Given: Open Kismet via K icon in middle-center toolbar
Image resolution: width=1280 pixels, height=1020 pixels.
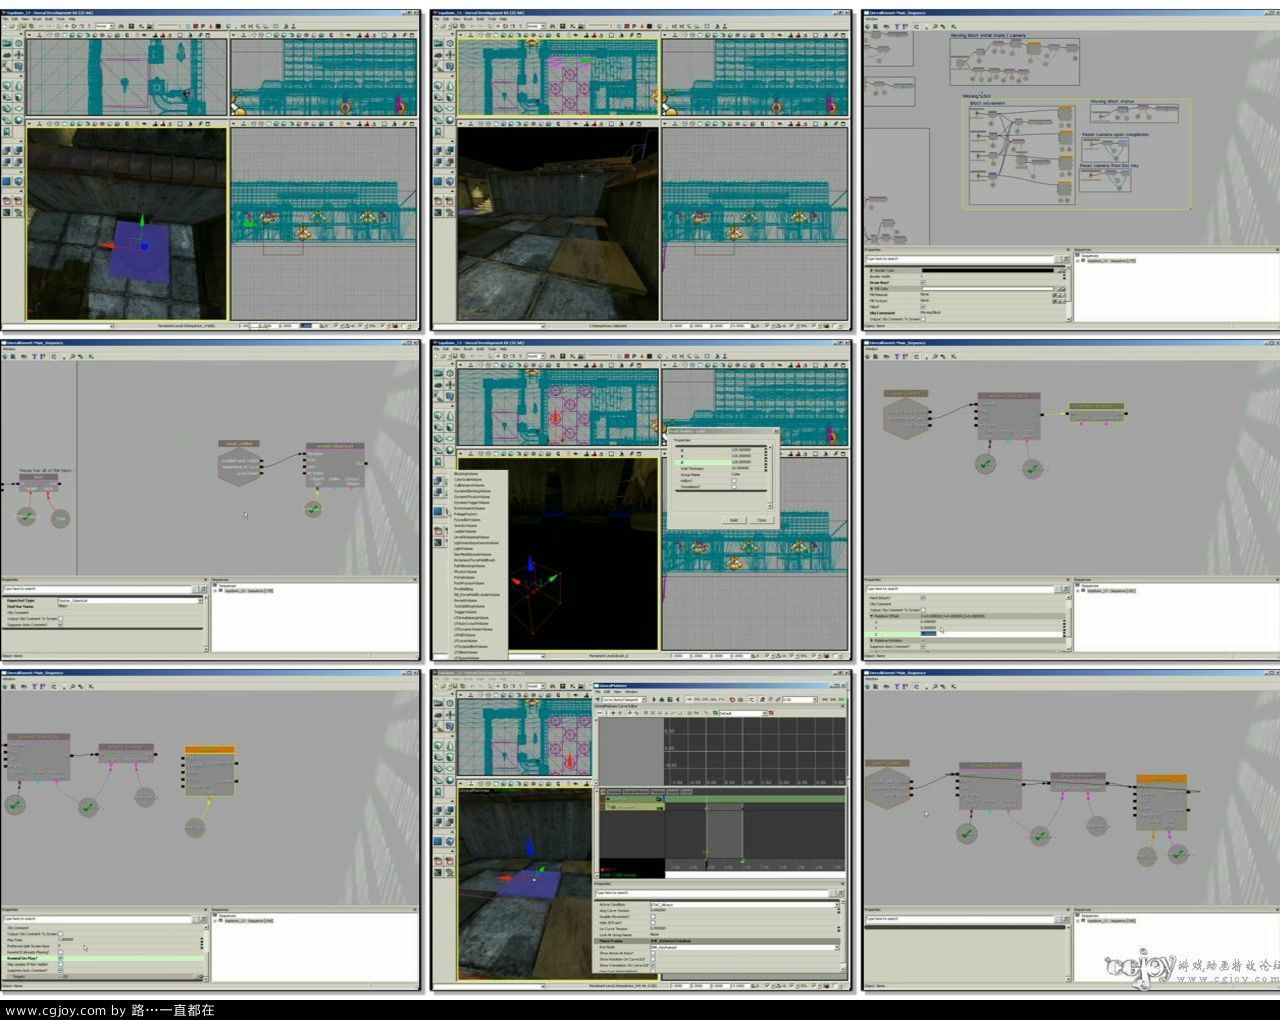Looking at the screenshot, I should click(x=573, y=356).
